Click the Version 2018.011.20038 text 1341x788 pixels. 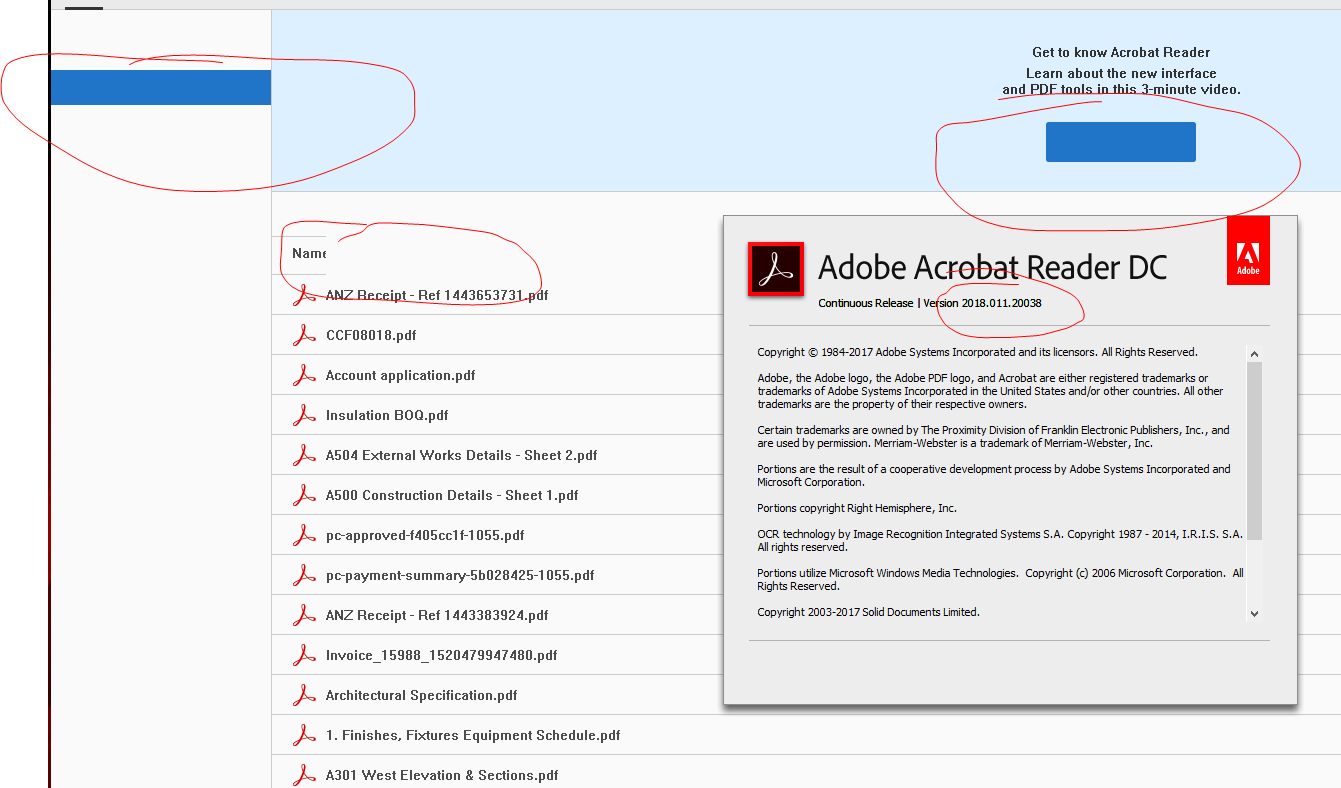[x=982, y=303]
